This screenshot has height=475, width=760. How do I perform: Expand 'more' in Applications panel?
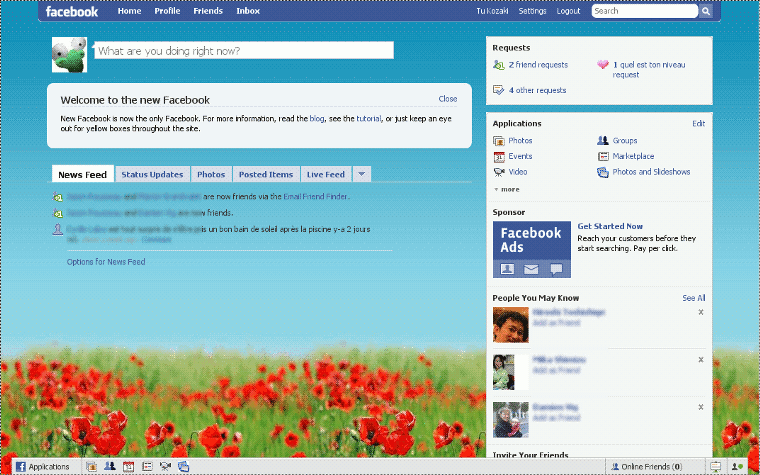[507, 190]
